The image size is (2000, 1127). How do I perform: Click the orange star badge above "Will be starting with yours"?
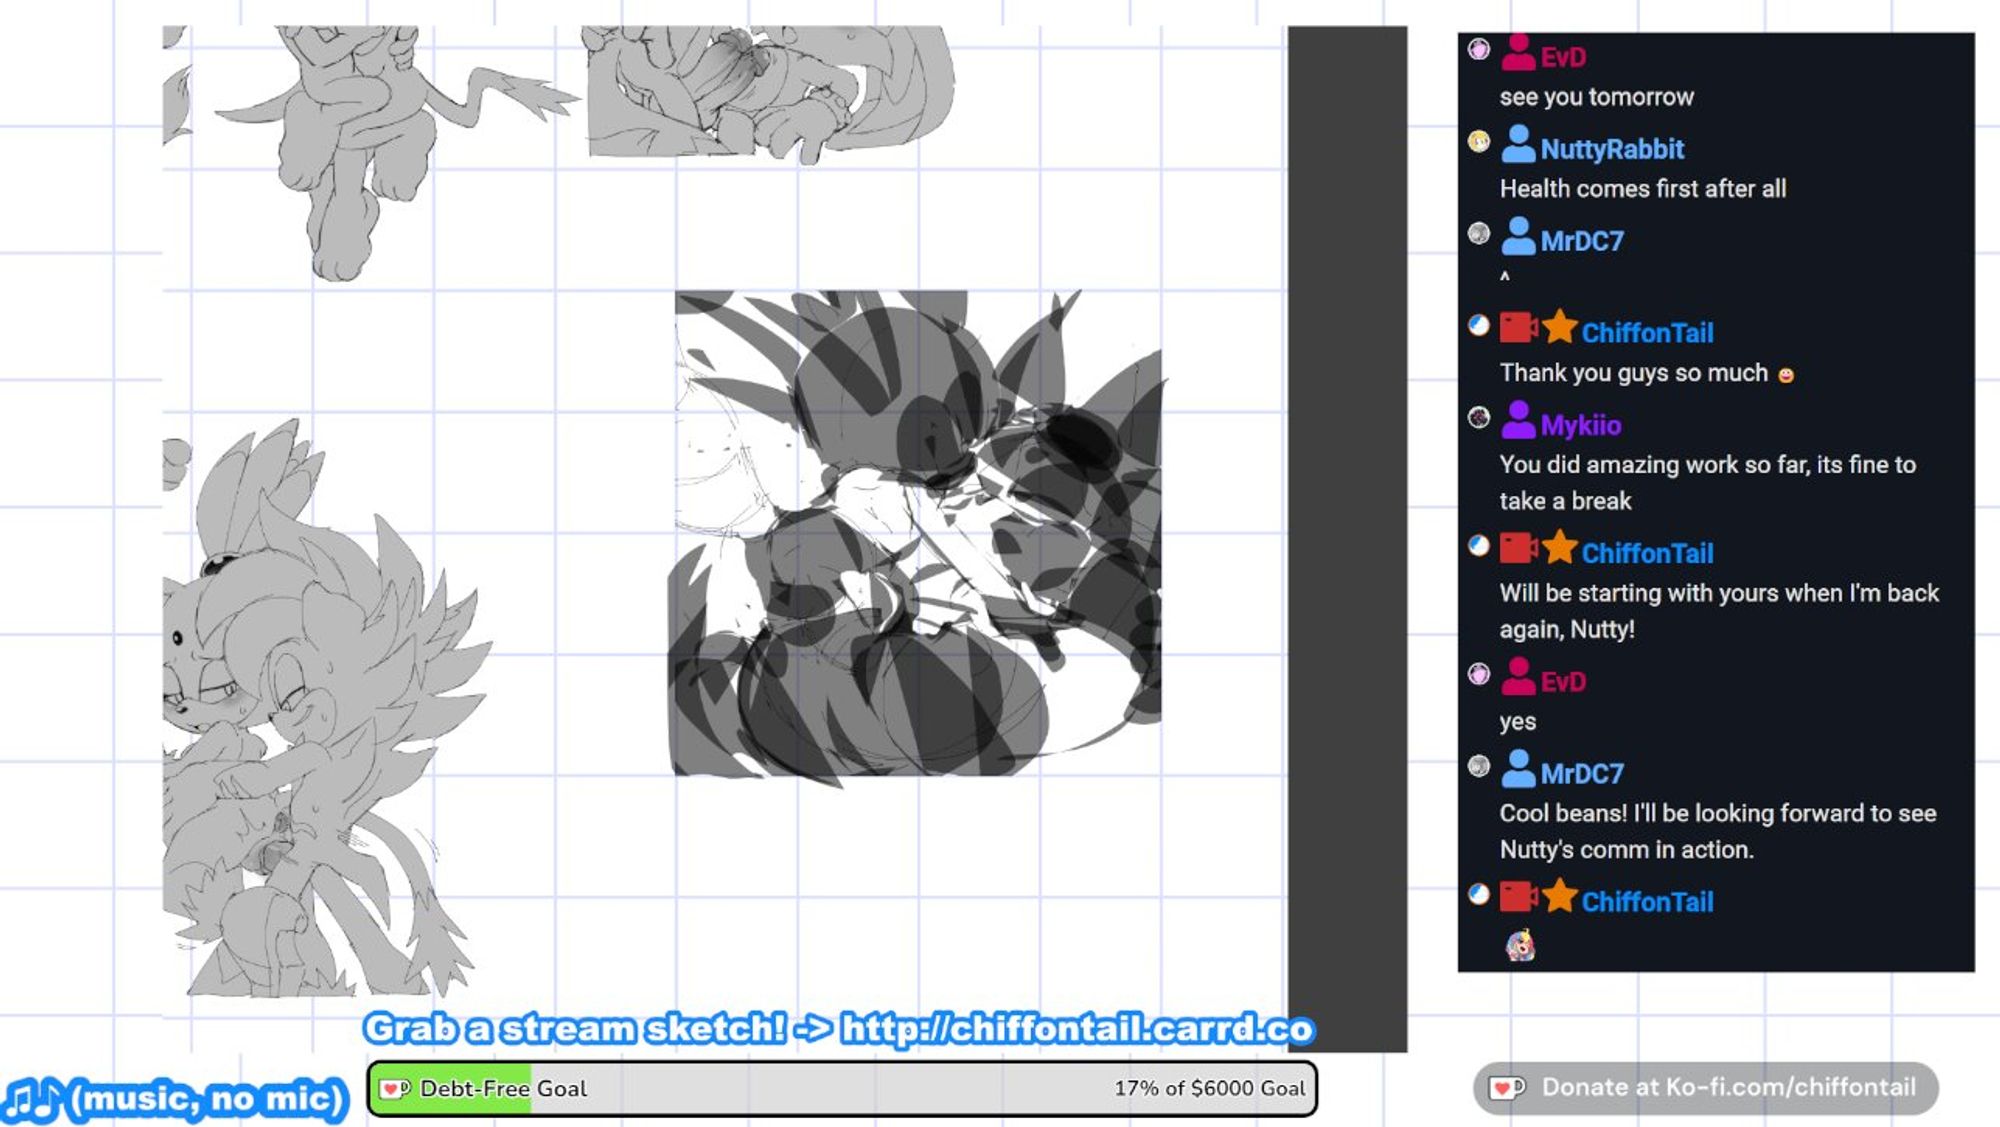[1559, 546]
